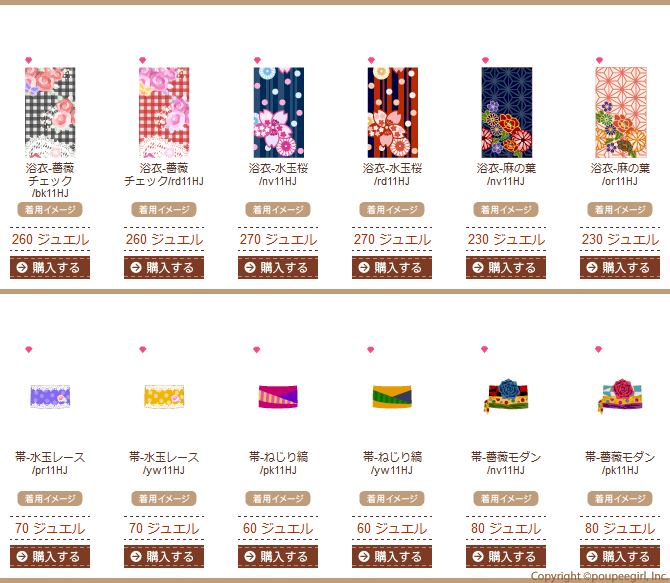Open 着用イメージ for 浴衣-水玉桜/nv11HJ
The width and height of the screenshot is (670, 583).
pyautogui.click(x=278, y=209)
